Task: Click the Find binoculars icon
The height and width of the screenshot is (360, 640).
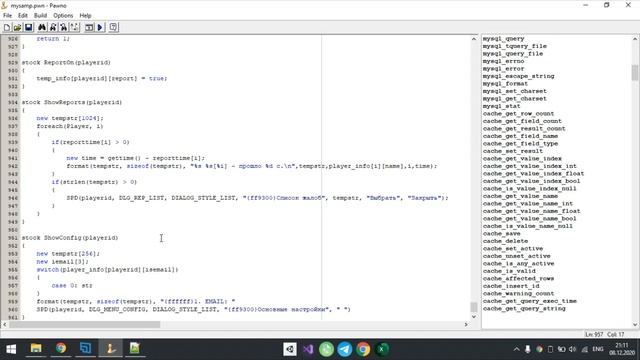Action: 42,27
